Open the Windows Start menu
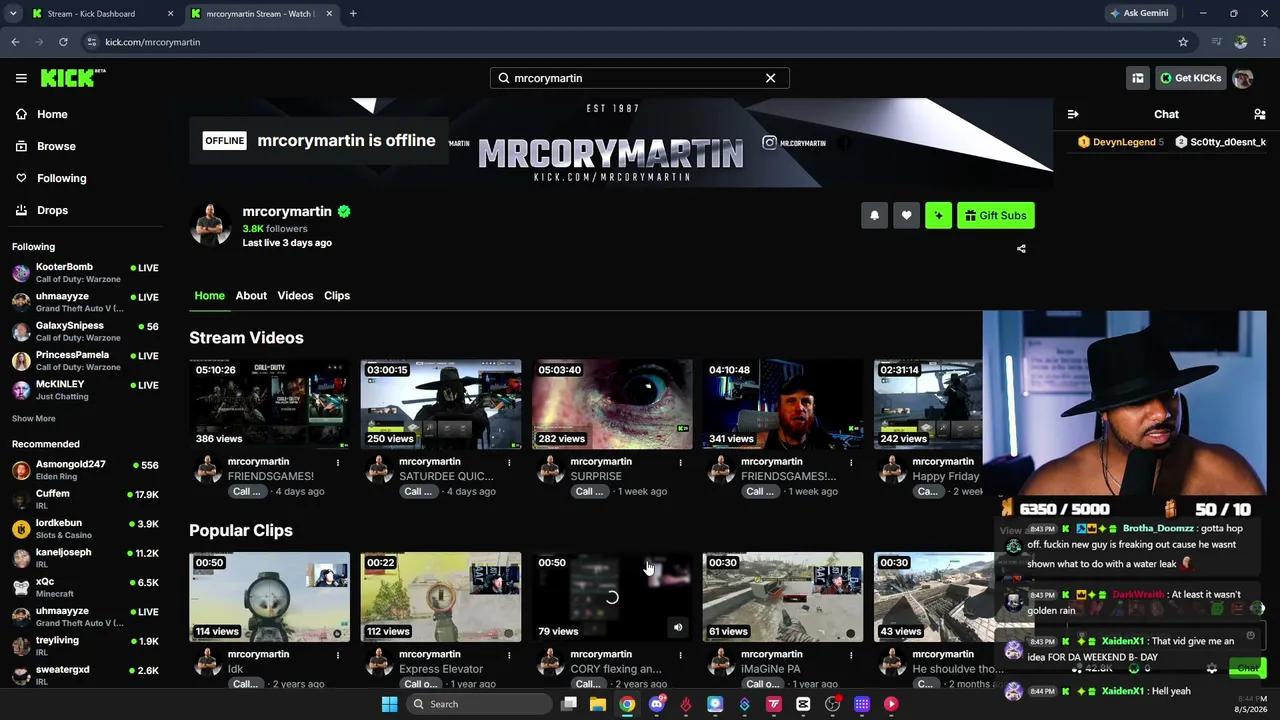The image size is (1280, 720). tap(389, 704)
